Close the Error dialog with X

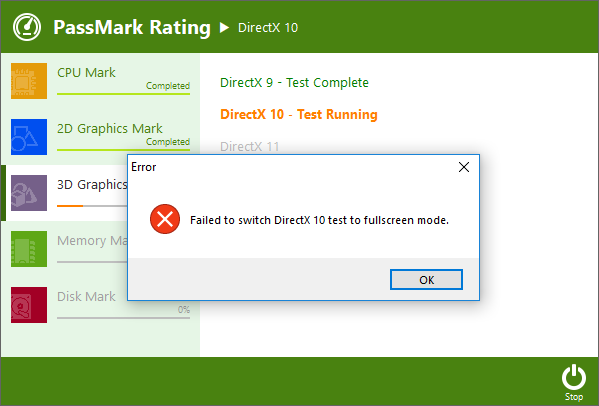(464, 167)
